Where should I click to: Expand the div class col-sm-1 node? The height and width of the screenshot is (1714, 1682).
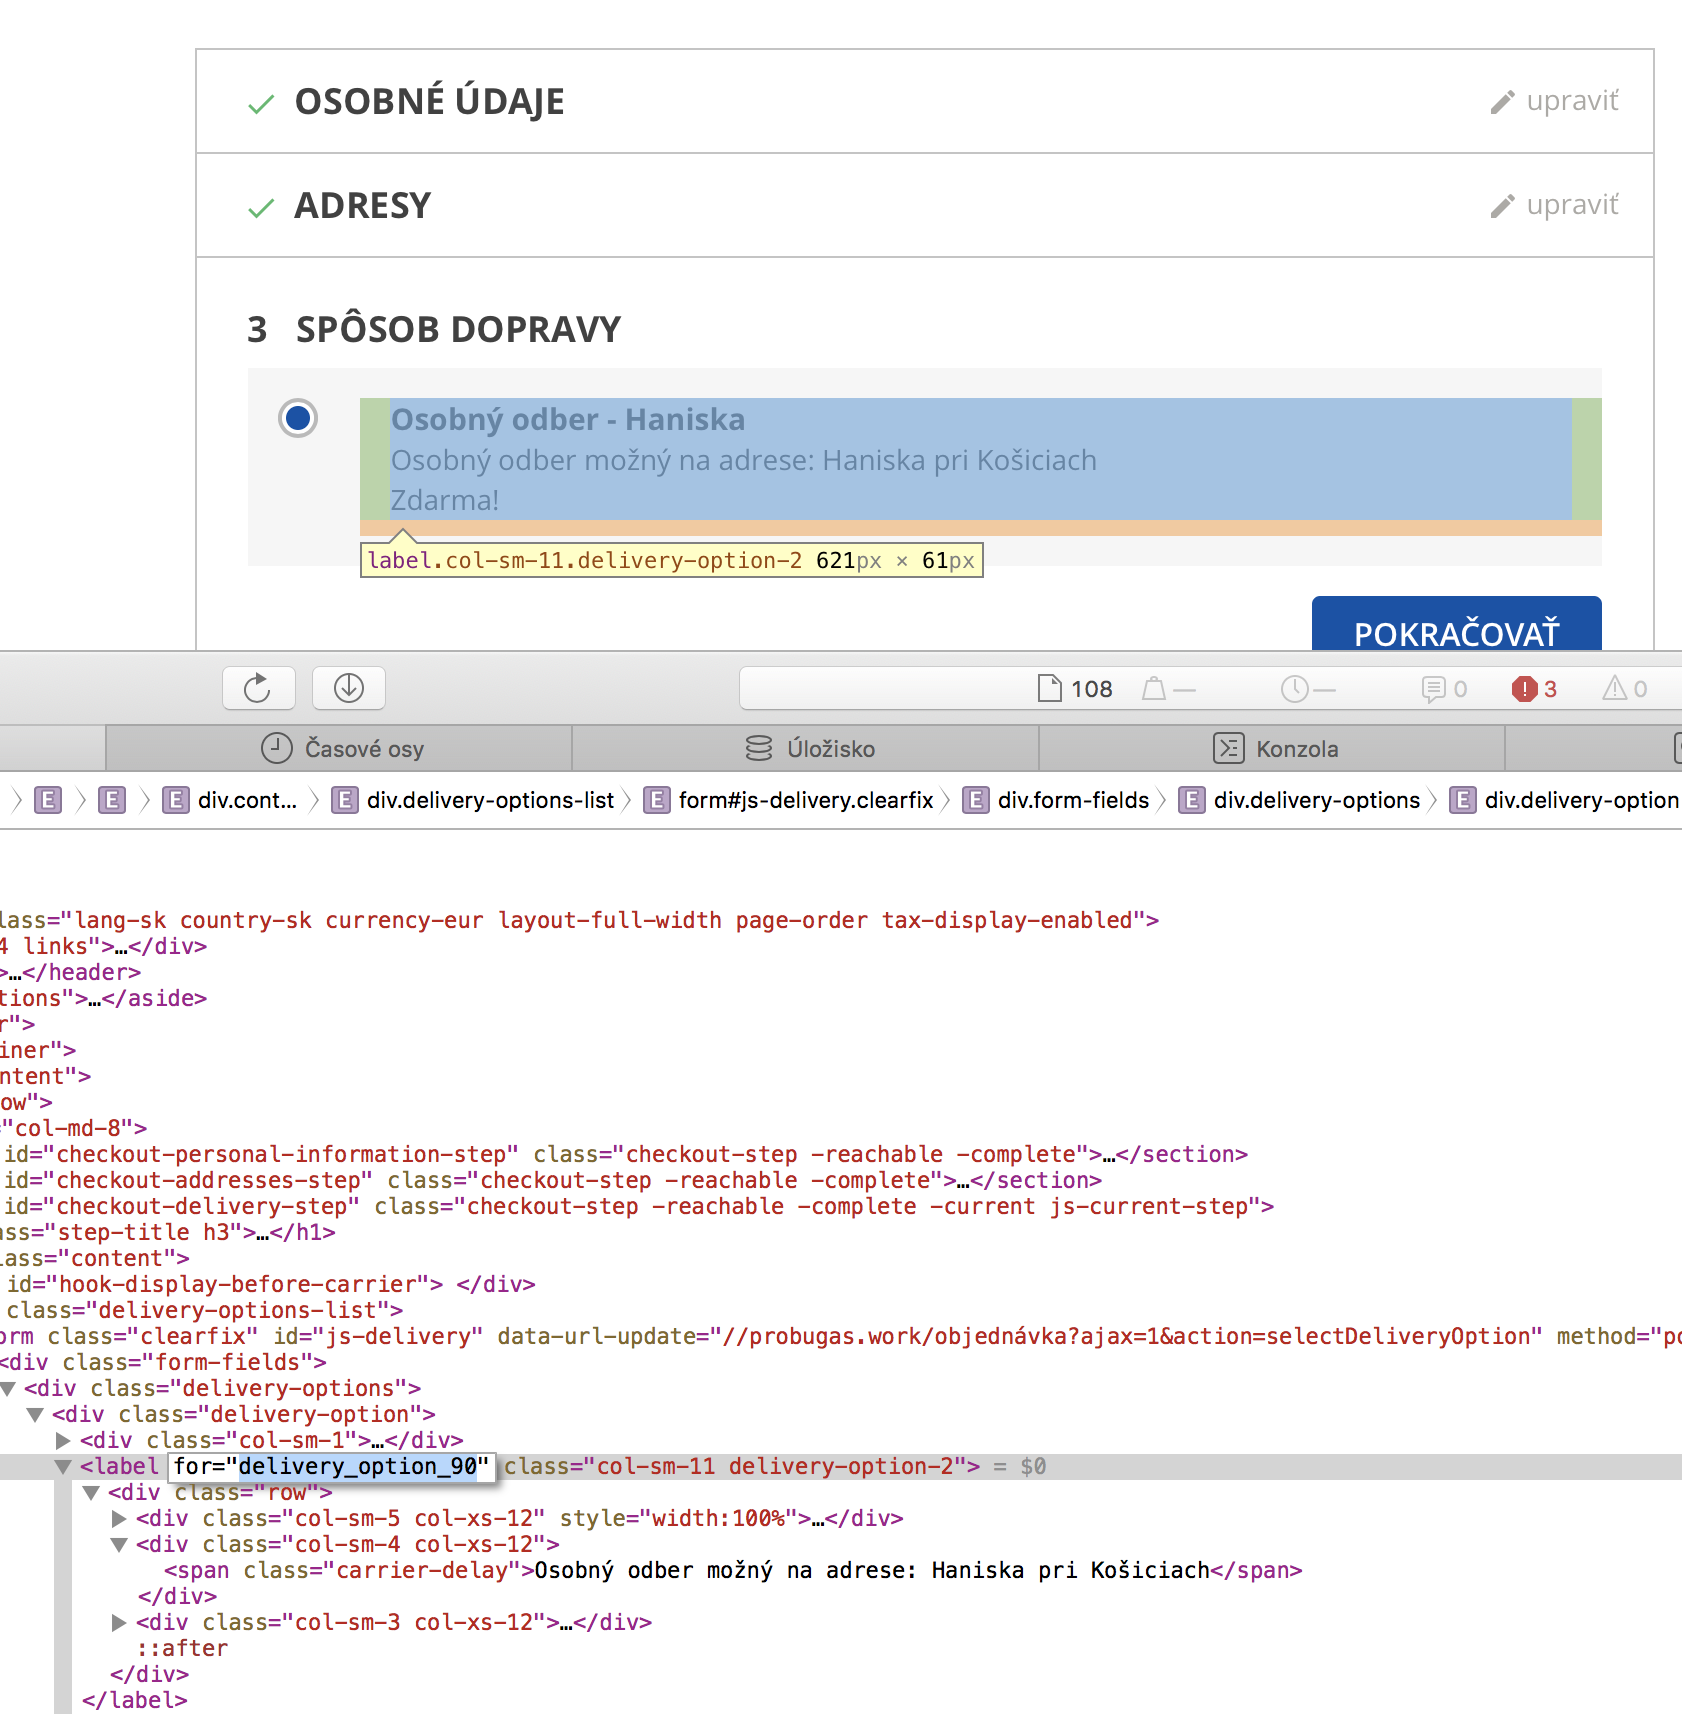[63, 1440]
